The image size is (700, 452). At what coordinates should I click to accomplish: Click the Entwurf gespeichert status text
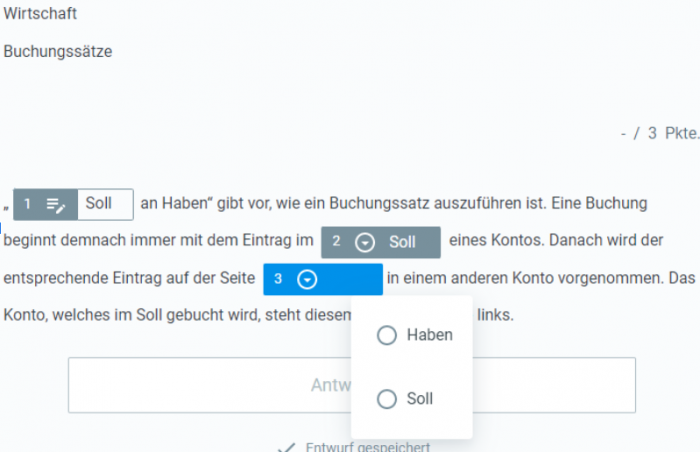click(x=368, y=447)
